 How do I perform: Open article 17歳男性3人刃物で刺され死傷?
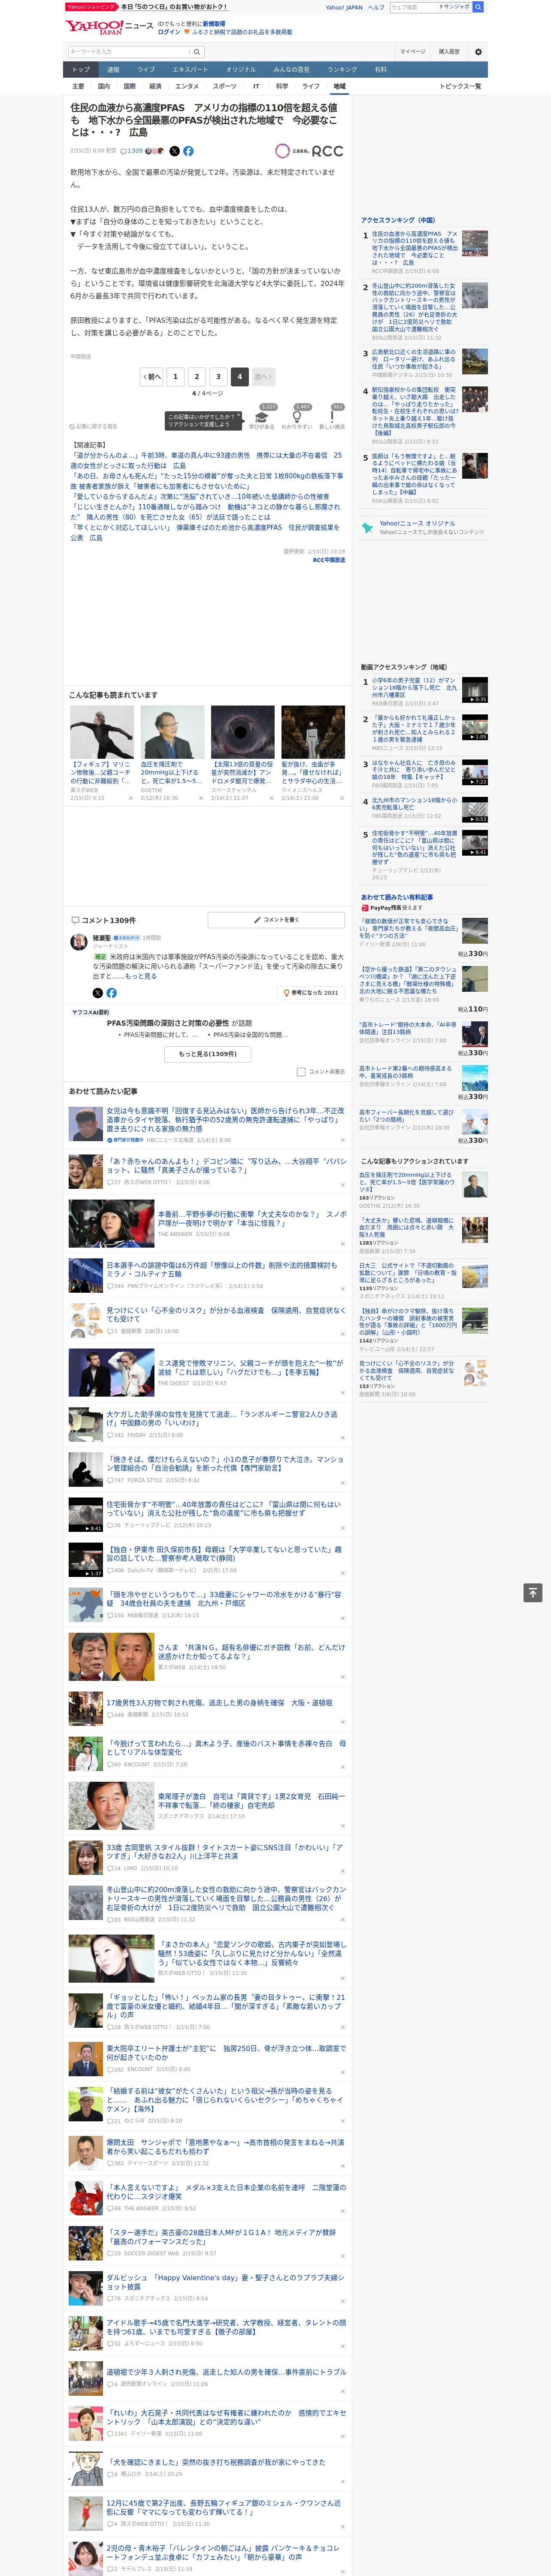coord(219,1703)
